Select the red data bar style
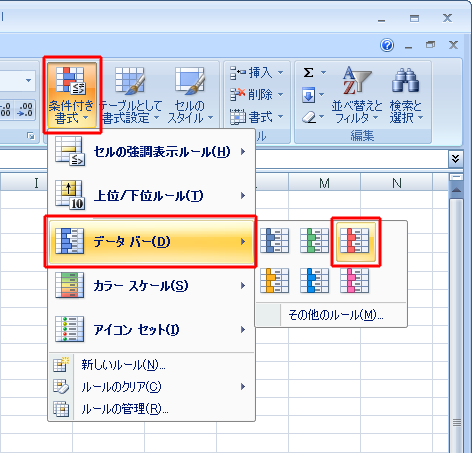 (x=355, y=241)
